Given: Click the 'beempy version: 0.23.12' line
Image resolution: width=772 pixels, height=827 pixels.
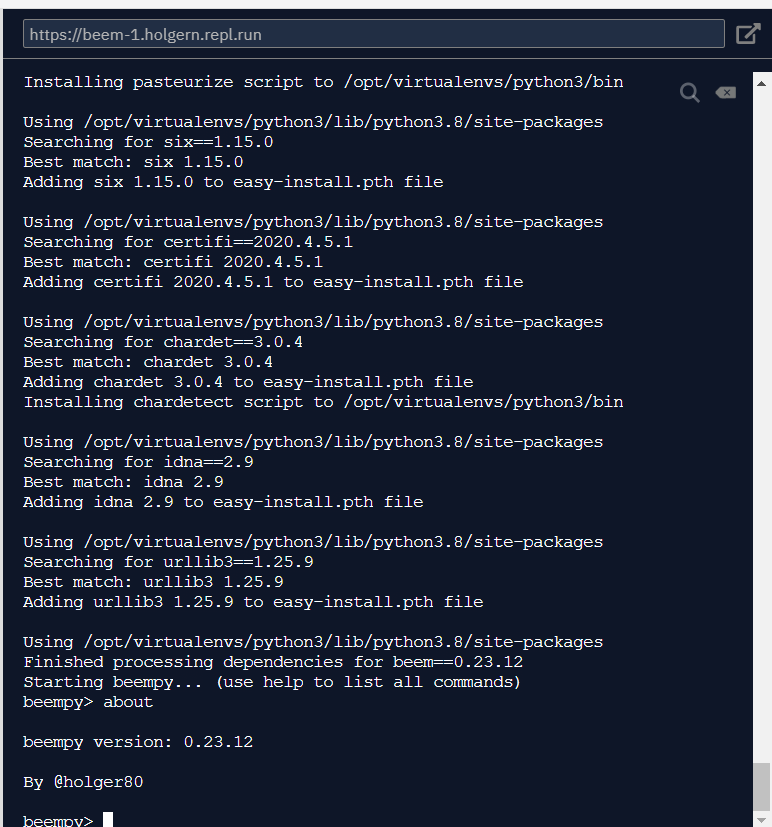Looking at the screenshot, I should pyautogui.click(x=138, y=742).
